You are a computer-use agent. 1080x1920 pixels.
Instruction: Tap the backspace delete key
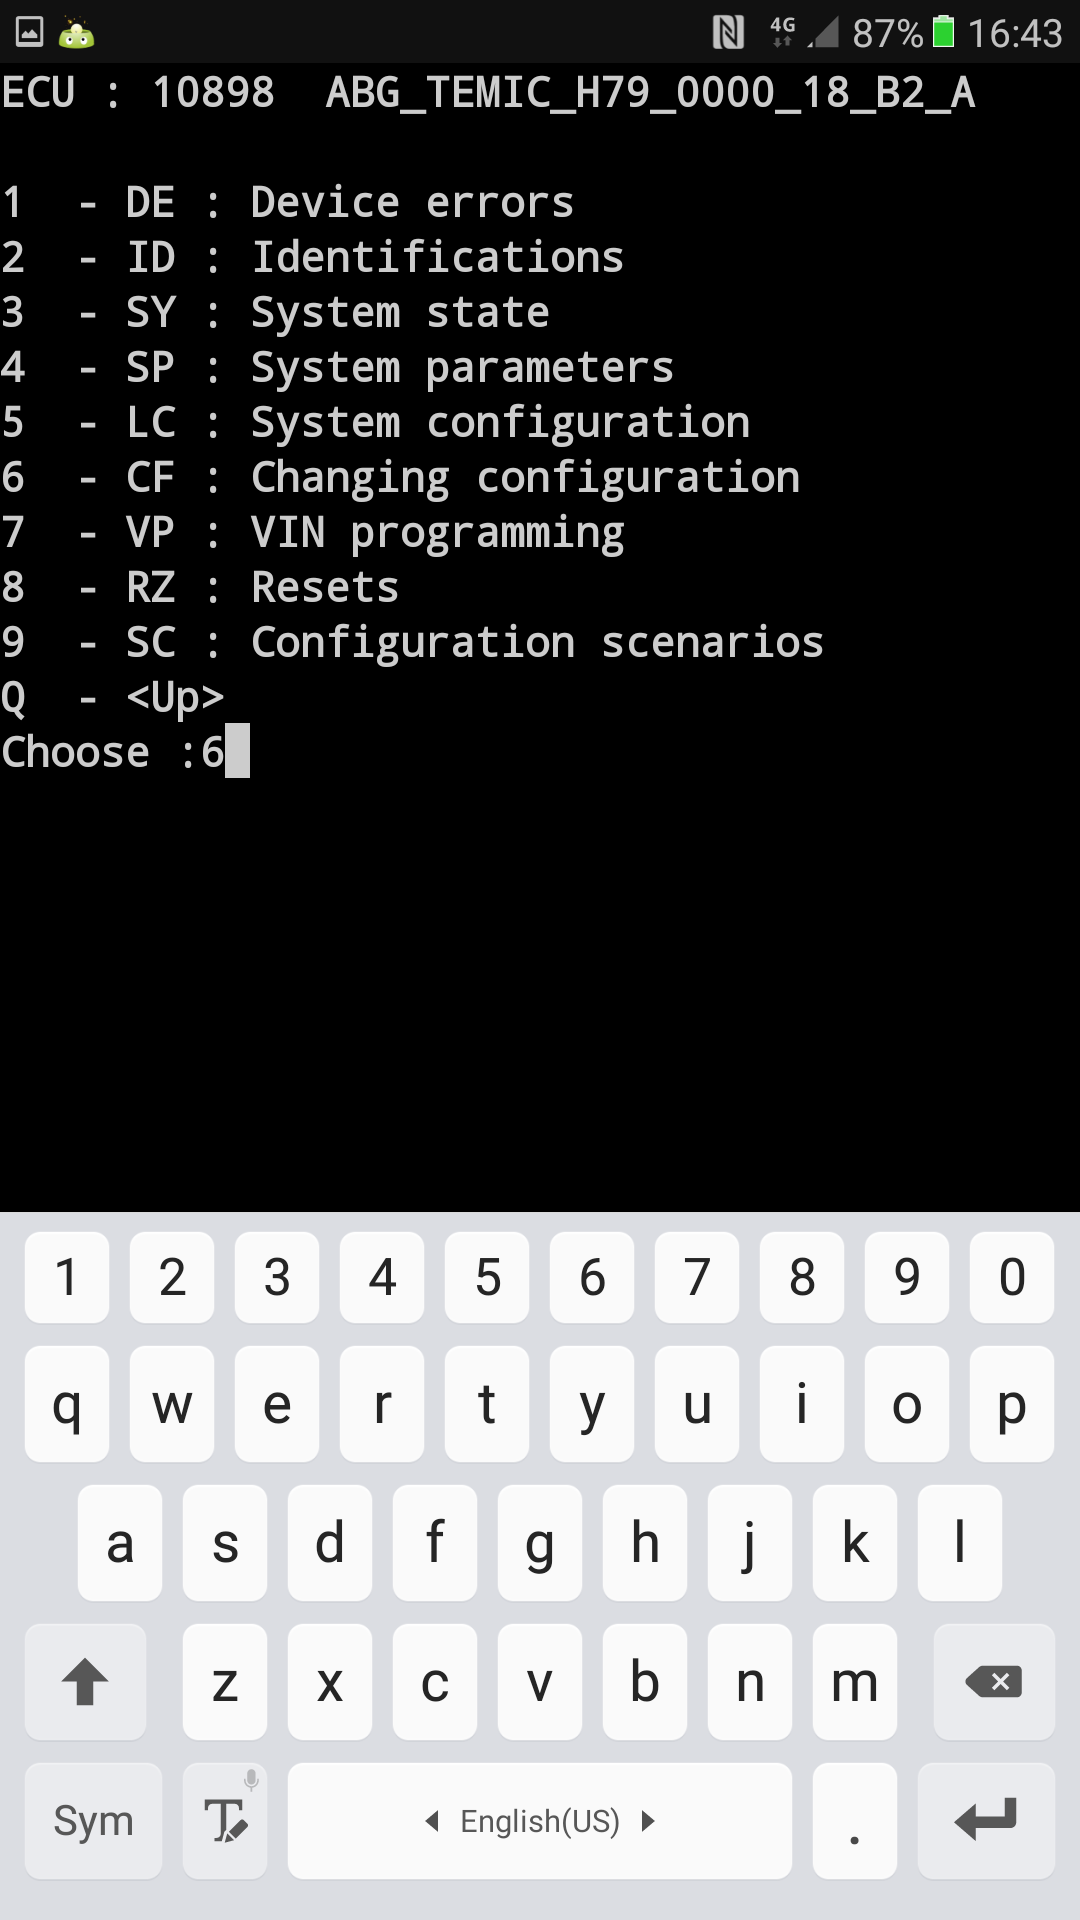tap(993, 1682)
